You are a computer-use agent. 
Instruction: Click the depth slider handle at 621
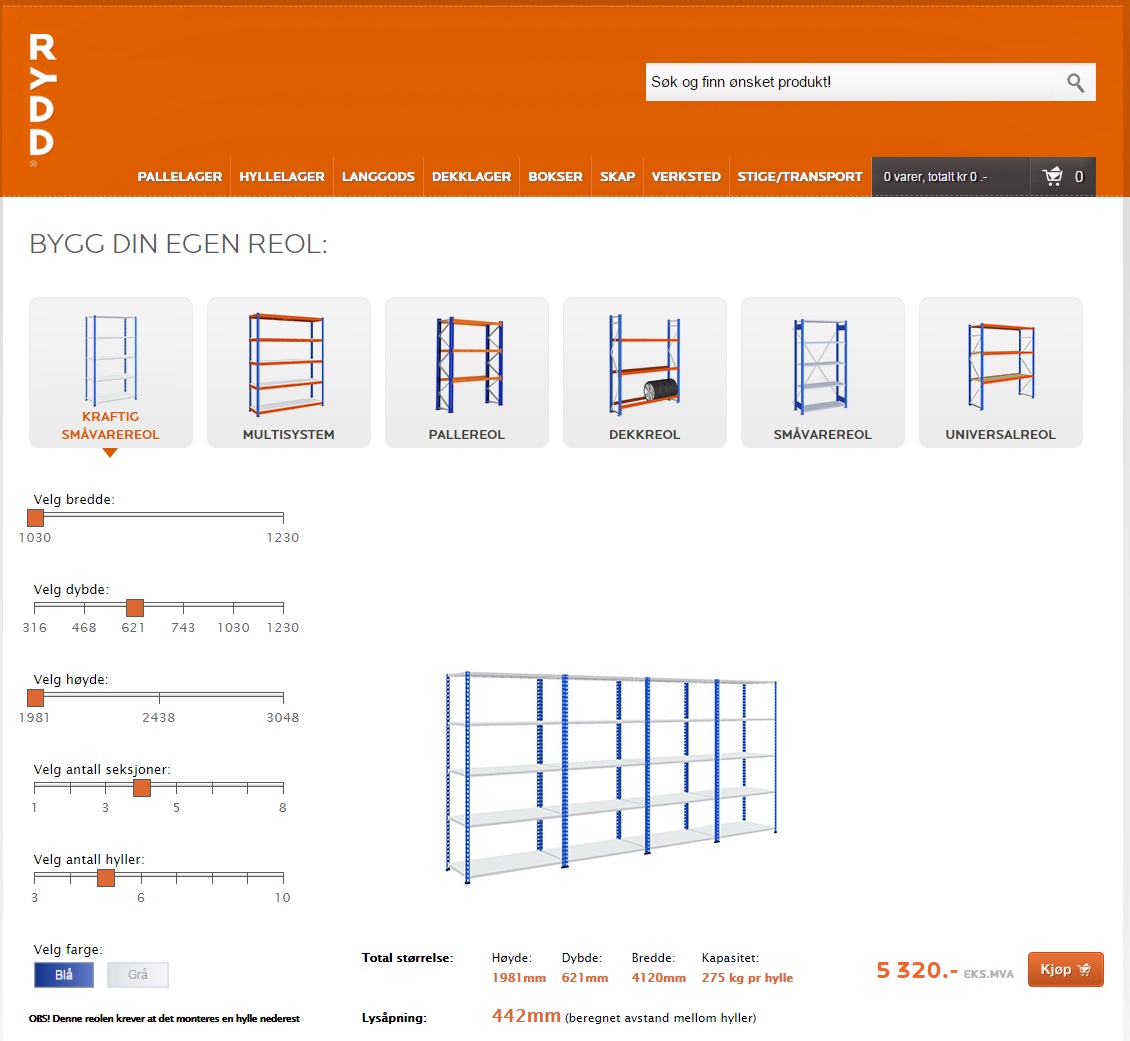coord(135,607)
